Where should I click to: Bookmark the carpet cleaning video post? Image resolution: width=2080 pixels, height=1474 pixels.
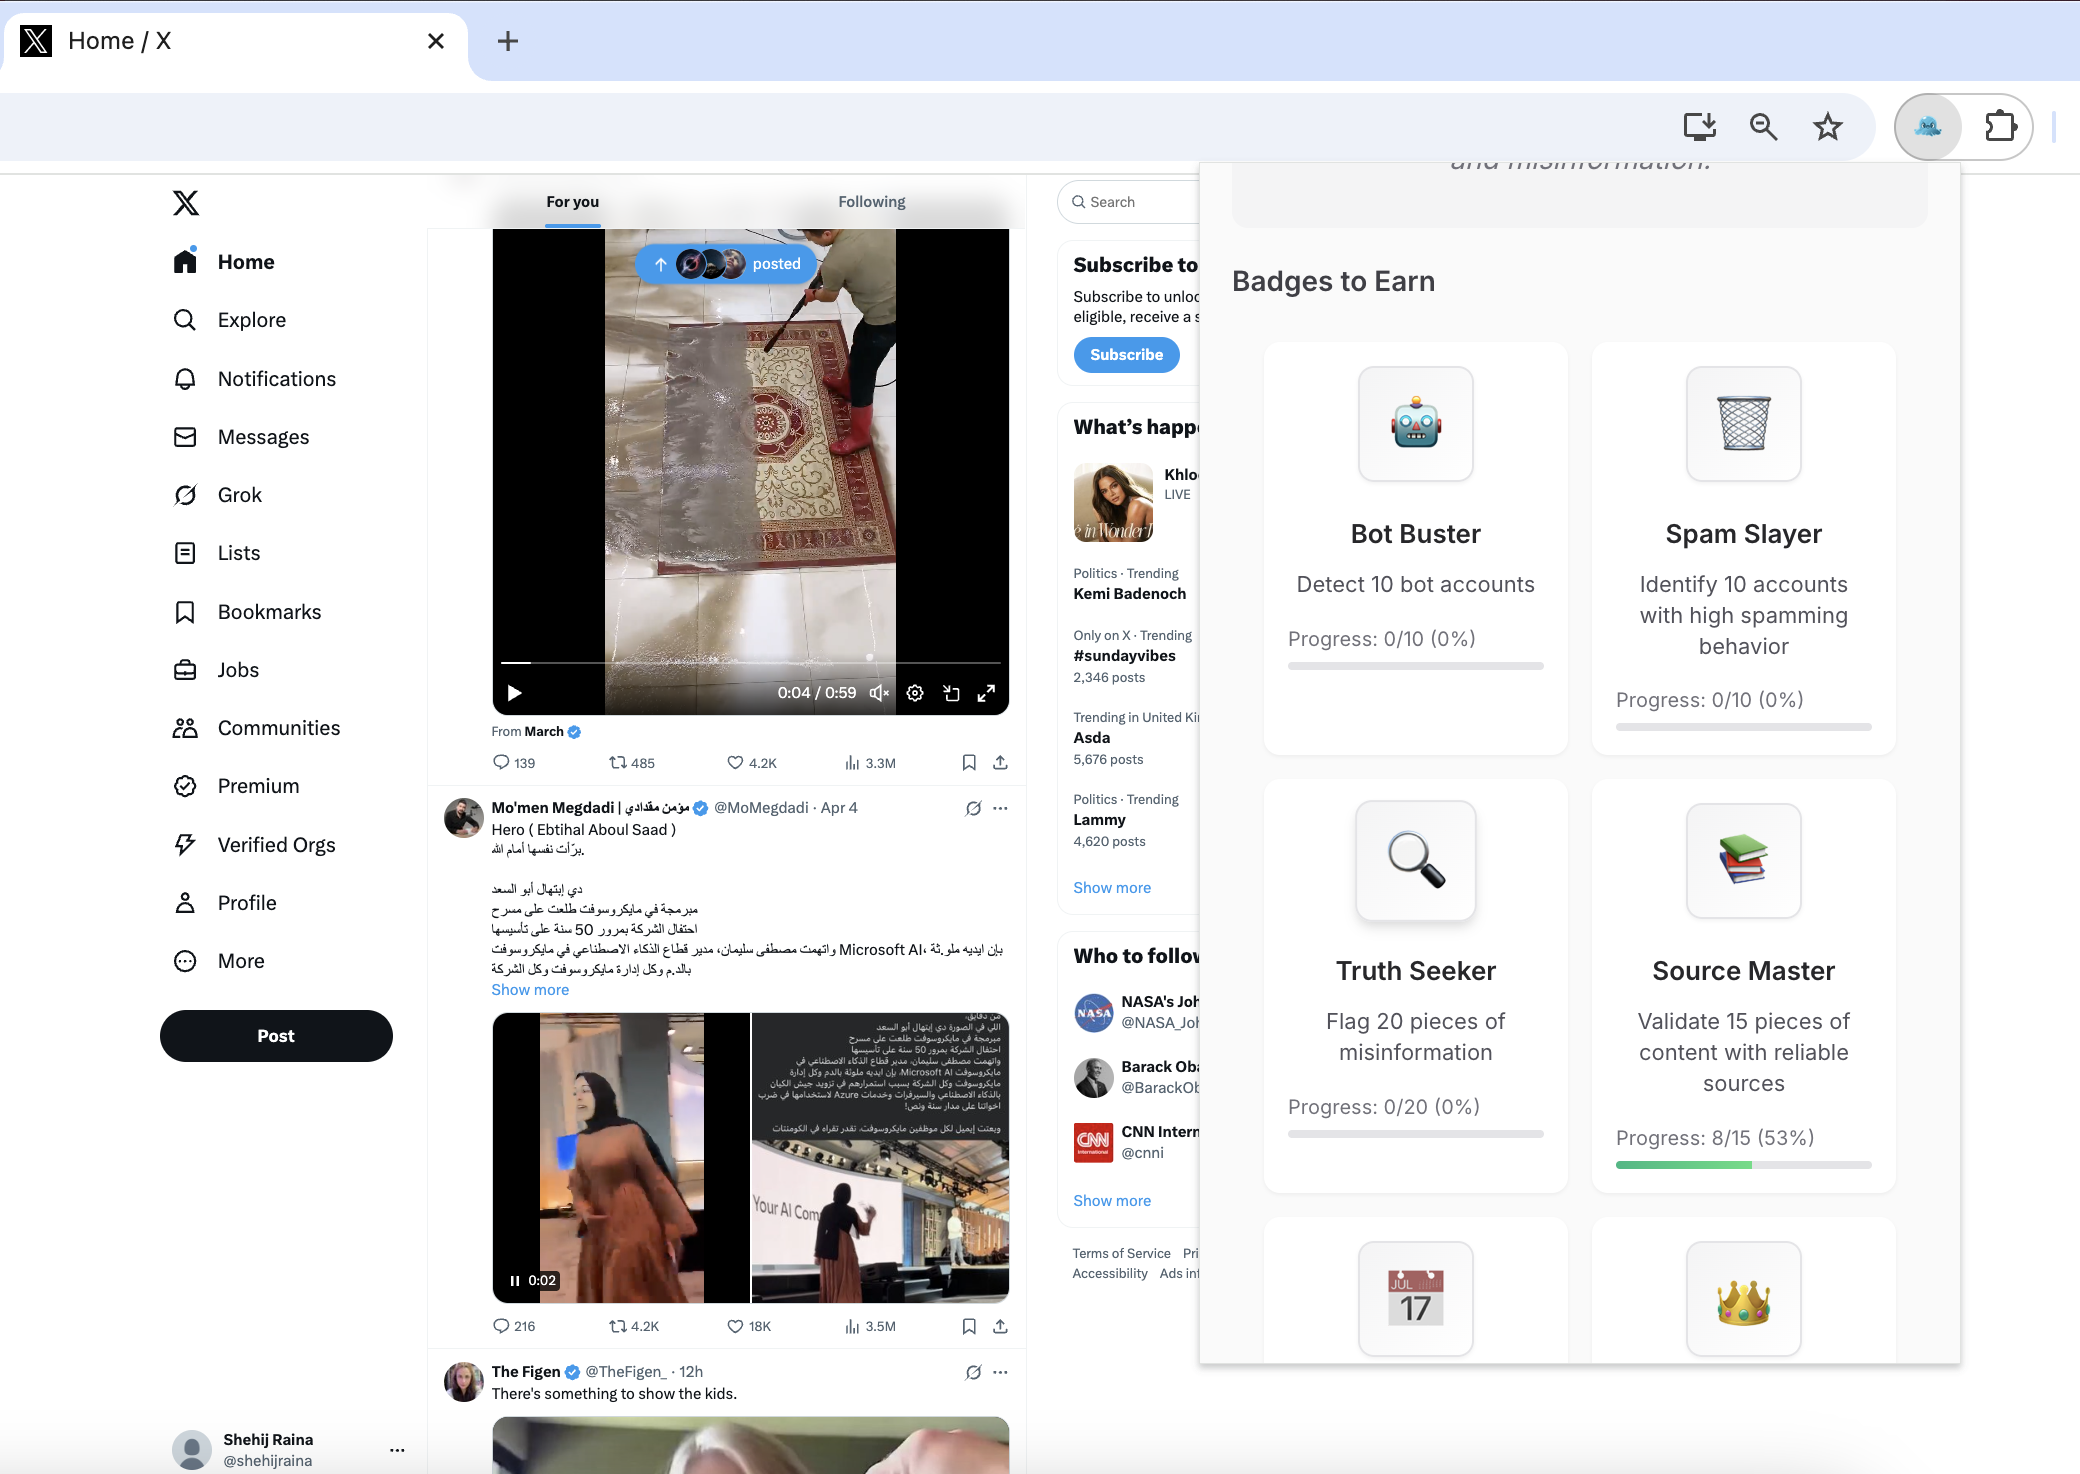968,763
